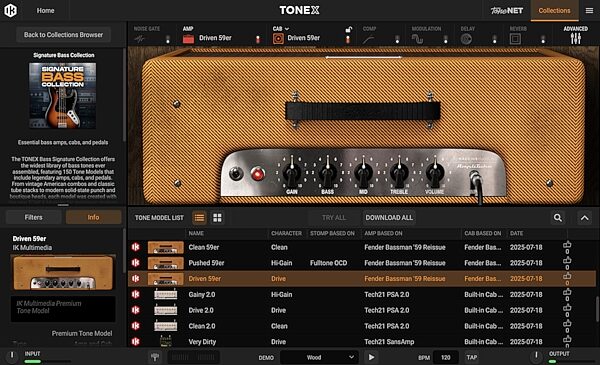Switch tone model list to grid view
Image resolution: width=600 pixels, height=365 pixels.
pos(217,218)
